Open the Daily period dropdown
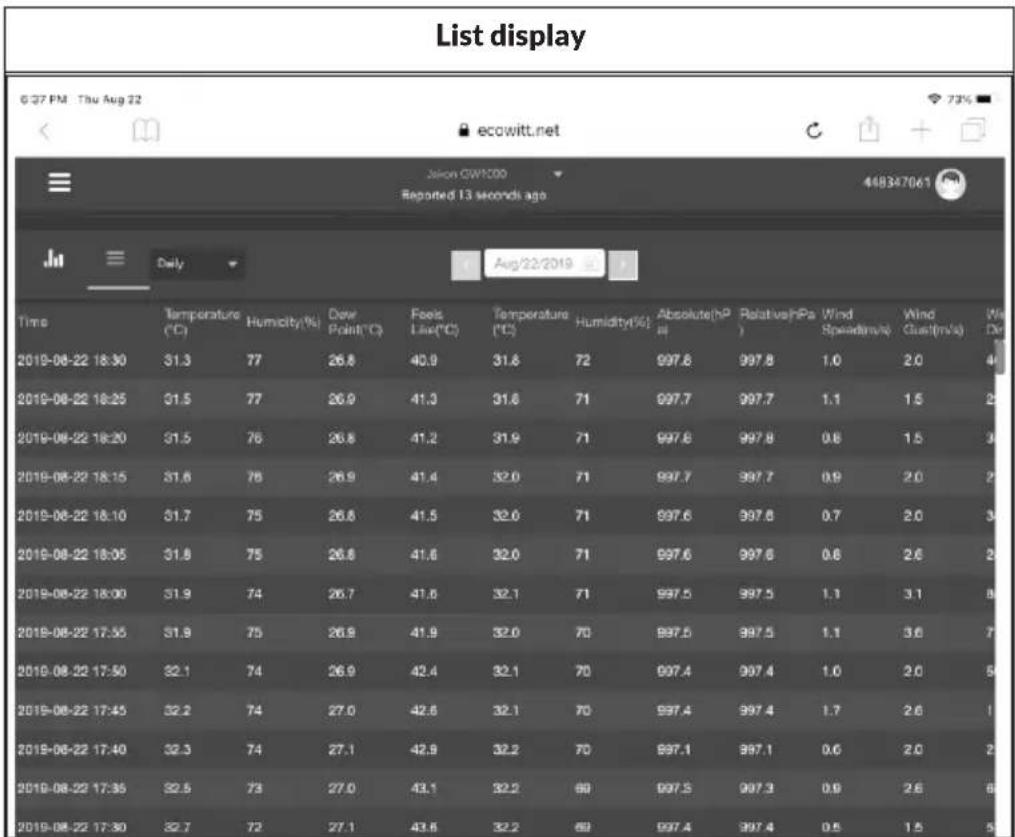 coord(197,264)
